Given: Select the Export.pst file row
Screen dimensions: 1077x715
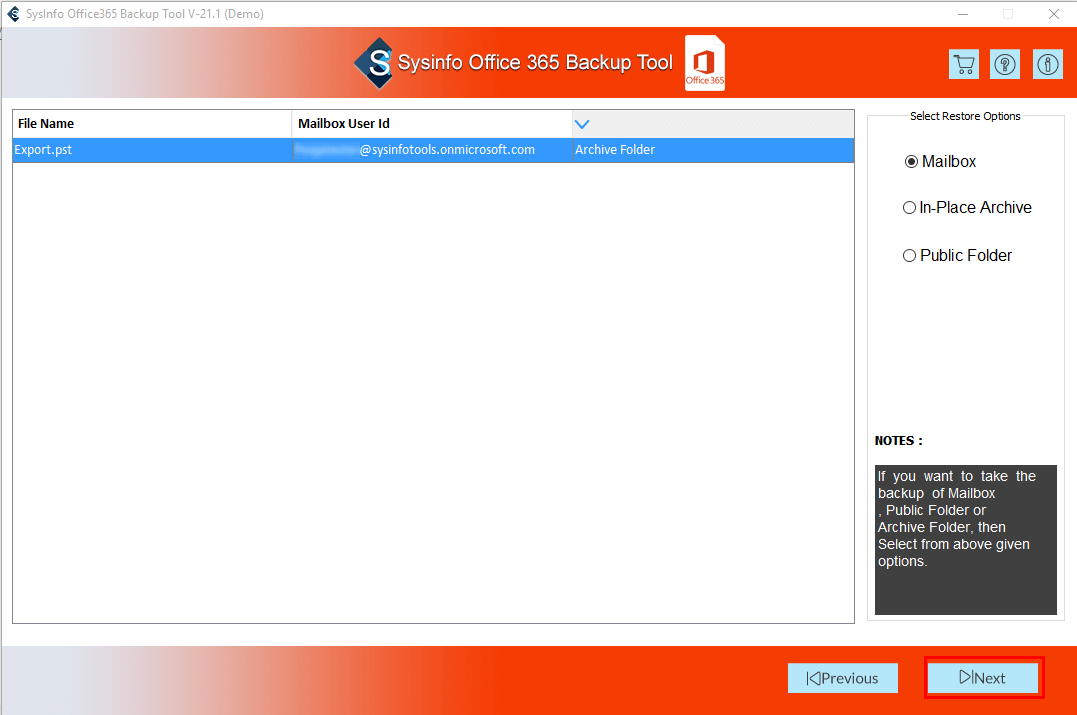Looking at the screenshot, I should pyautogui.click(x=433, y=150).
